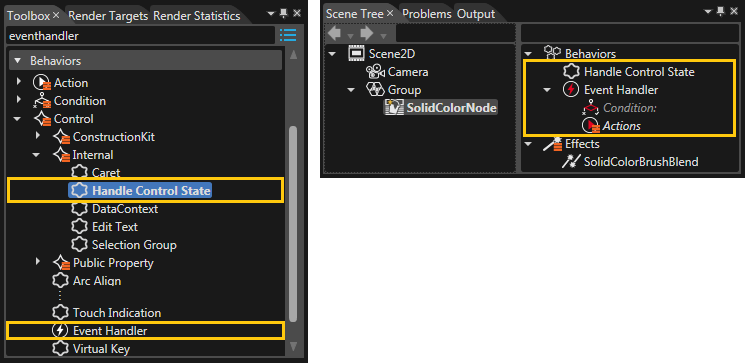
Task: Expand the Public Property folder
Action: tap(38, 262)
